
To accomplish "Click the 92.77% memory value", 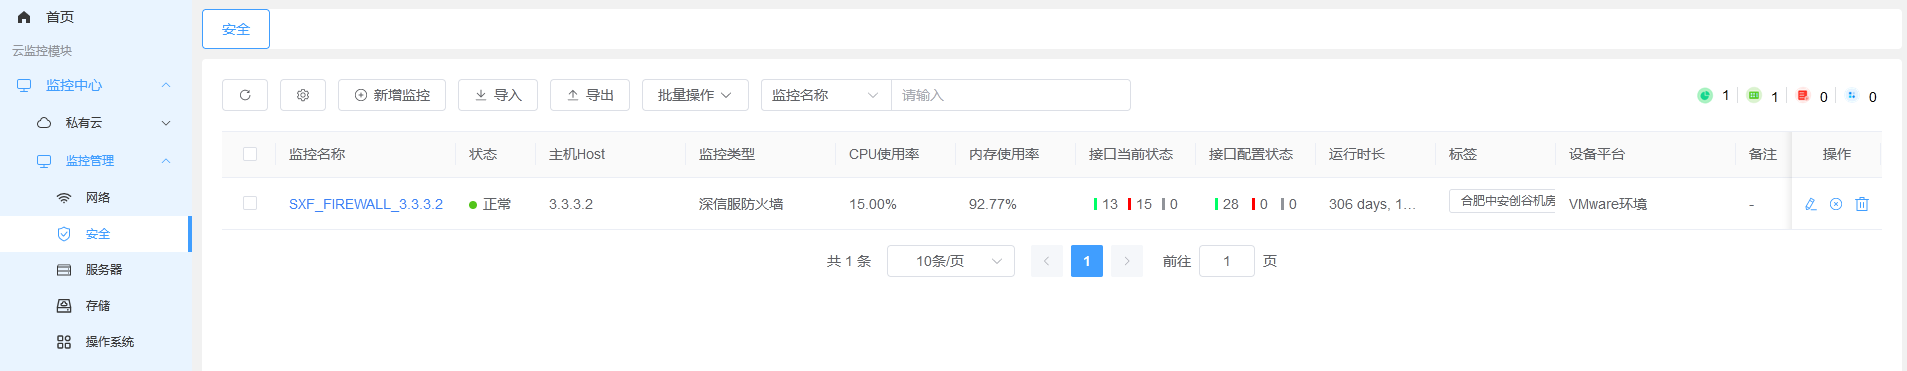I will click(x=993, y=204).
